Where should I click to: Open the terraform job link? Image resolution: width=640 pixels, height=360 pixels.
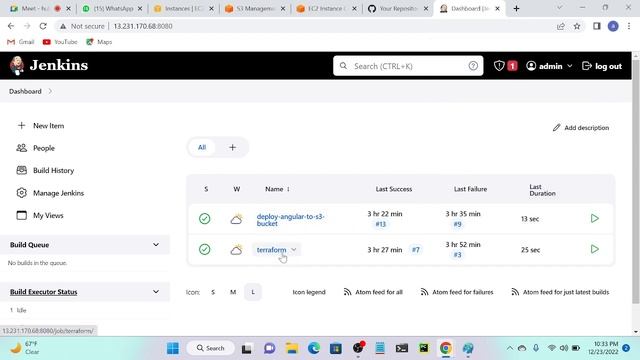271,249
